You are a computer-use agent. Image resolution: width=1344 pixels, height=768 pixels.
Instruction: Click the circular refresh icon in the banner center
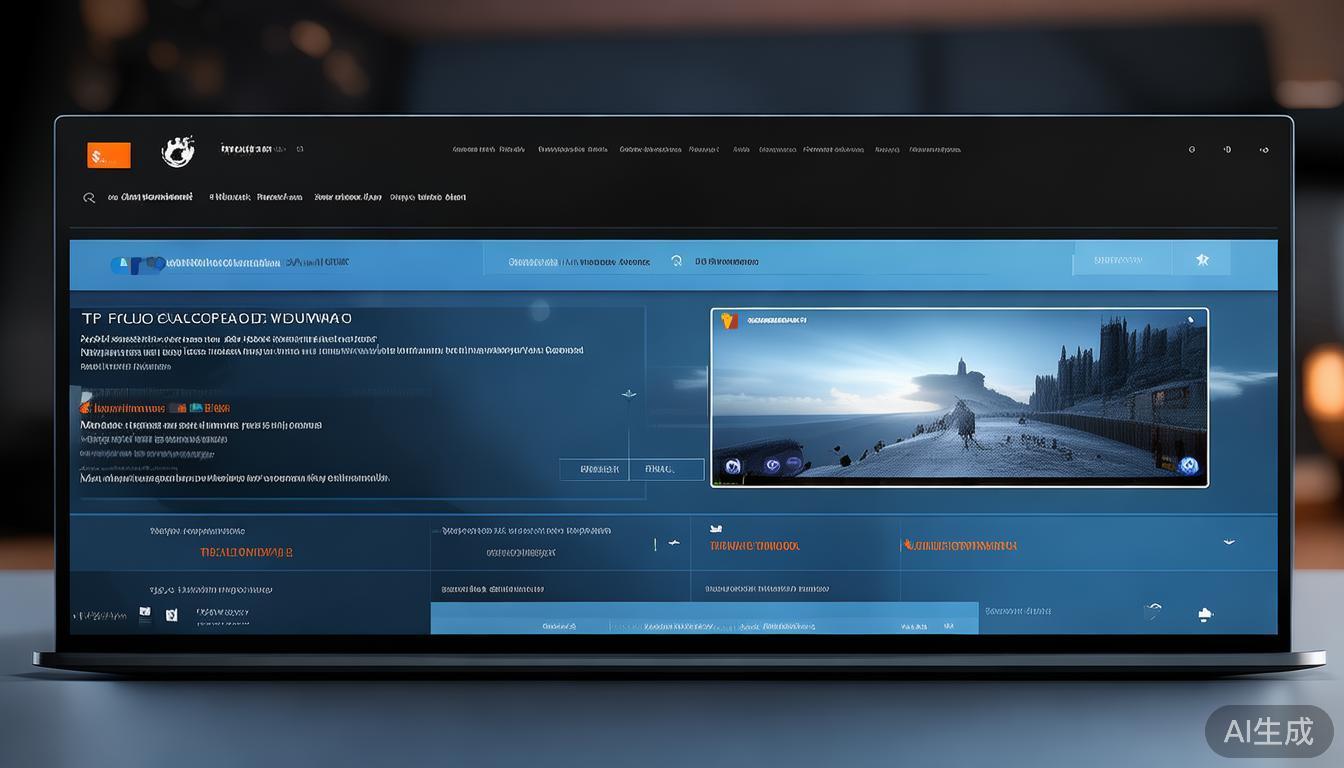[x=676, y=261]
